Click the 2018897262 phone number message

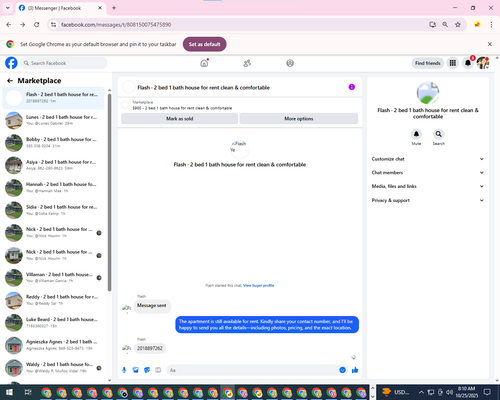point(150,348)
